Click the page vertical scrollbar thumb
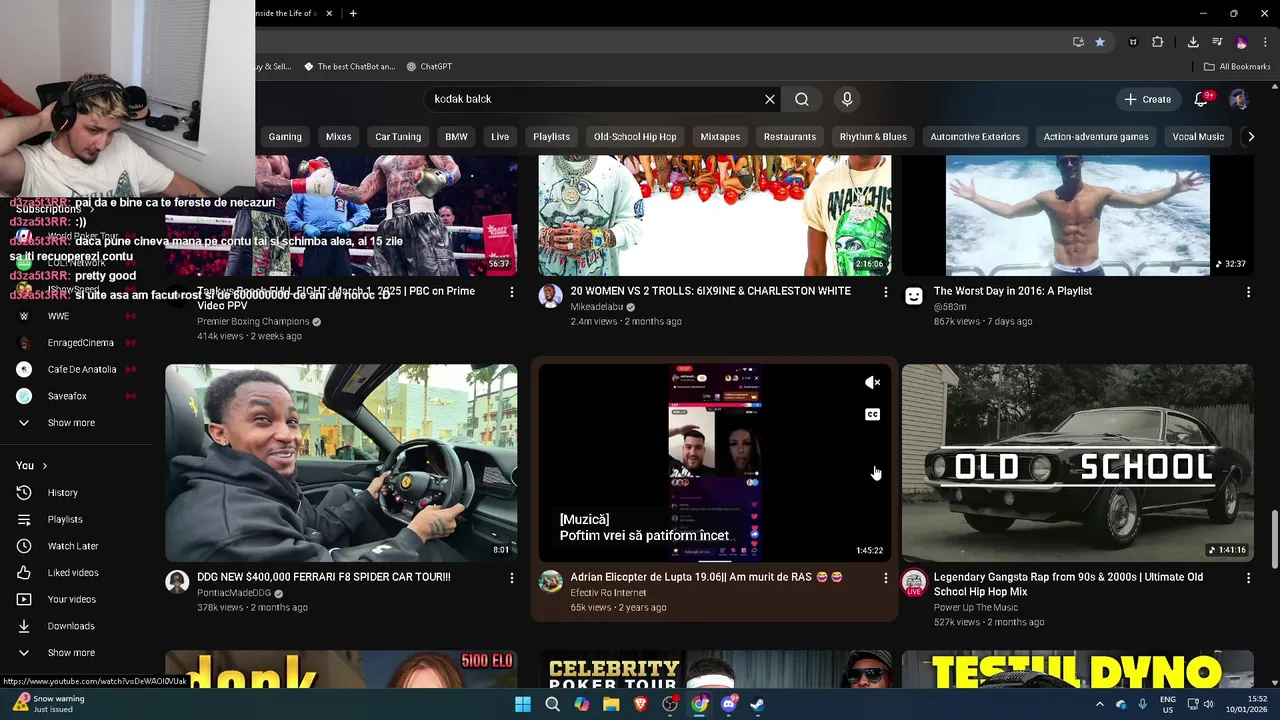Screen dimensions: 1280x720 [1275, 540]
